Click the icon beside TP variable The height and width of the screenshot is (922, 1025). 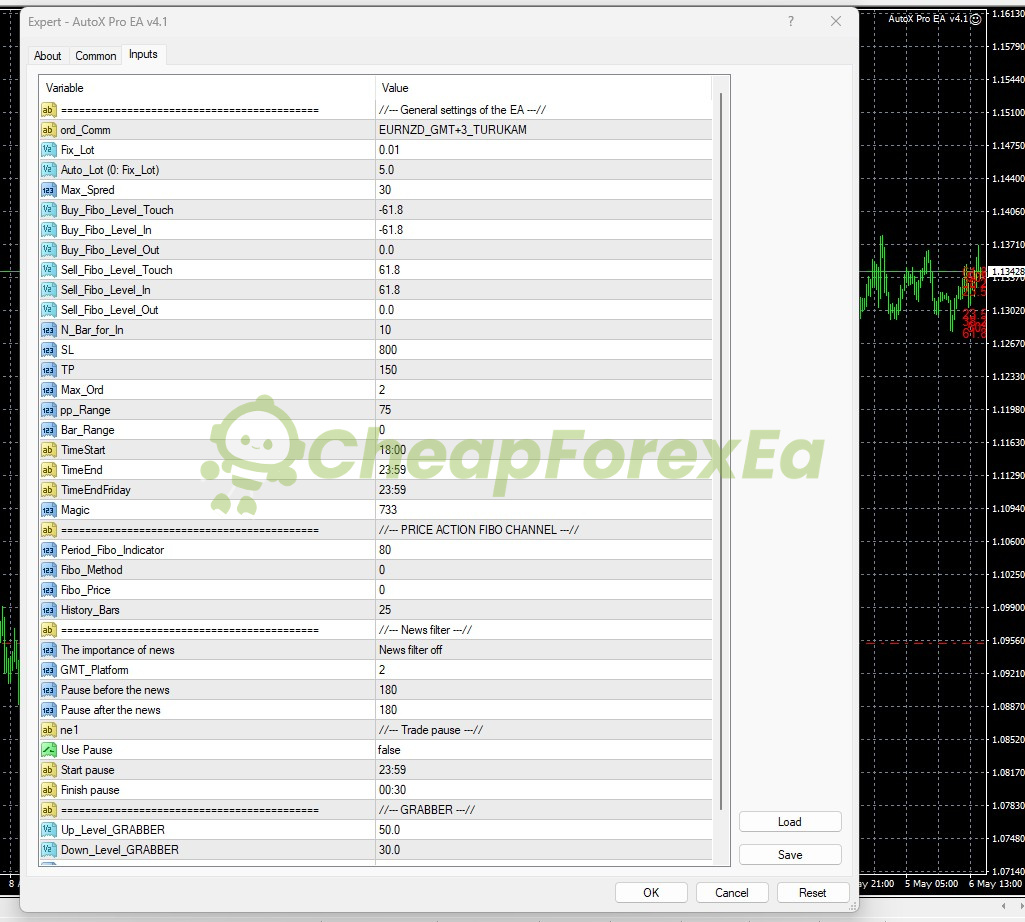click(49, 370)
